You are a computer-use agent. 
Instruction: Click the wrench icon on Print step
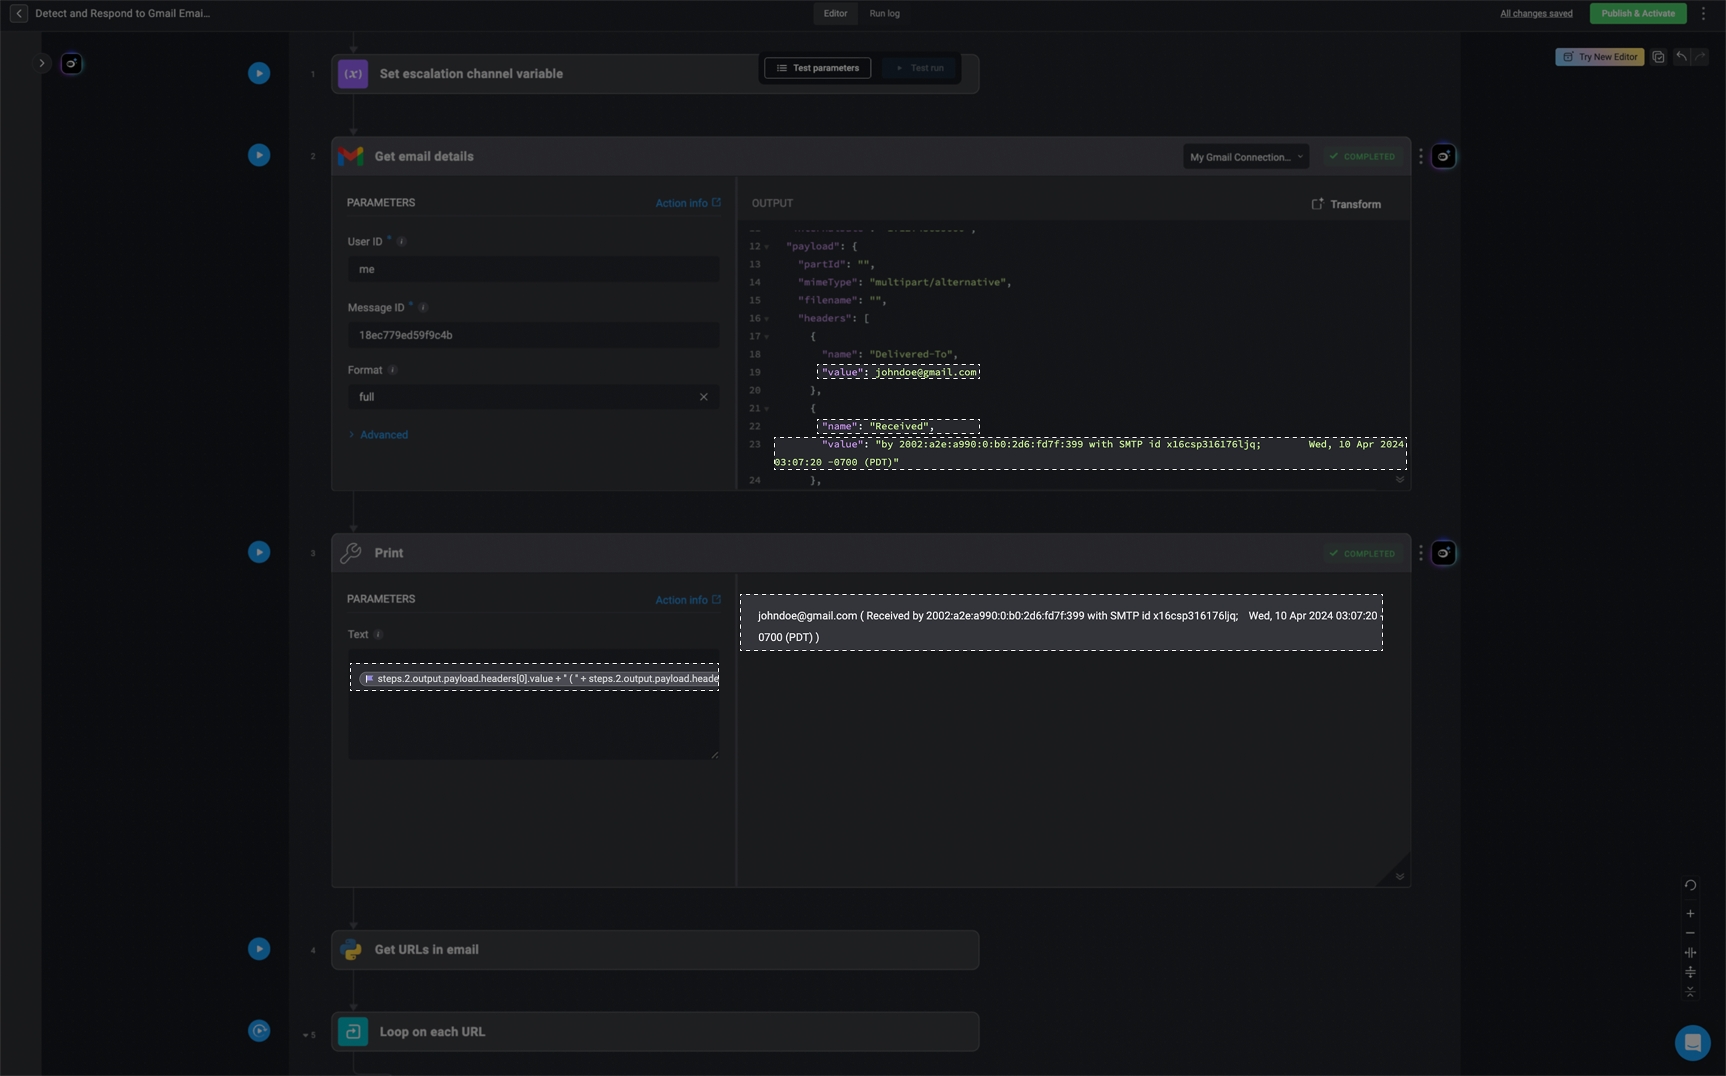(x=351, y=553)
